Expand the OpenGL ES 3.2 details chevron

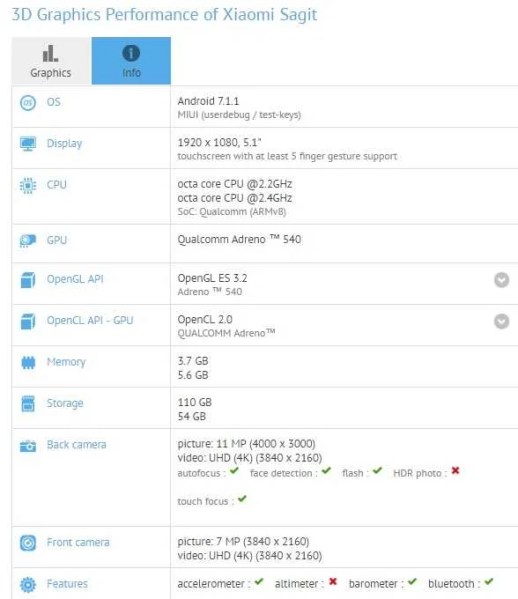click(501, 280)
